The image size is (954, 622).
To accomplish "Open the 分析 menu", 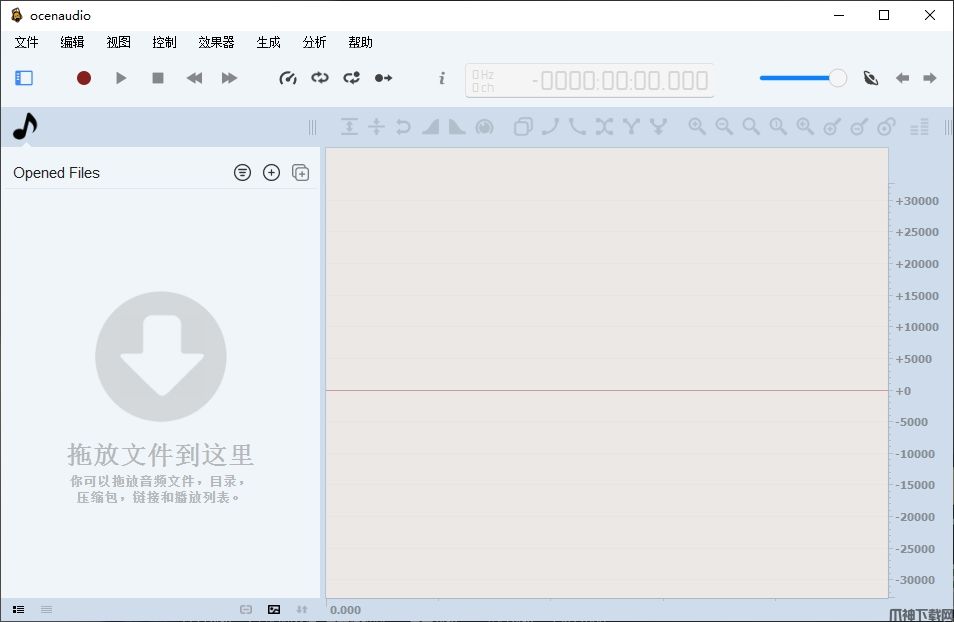I will click(x=314, y=42).
